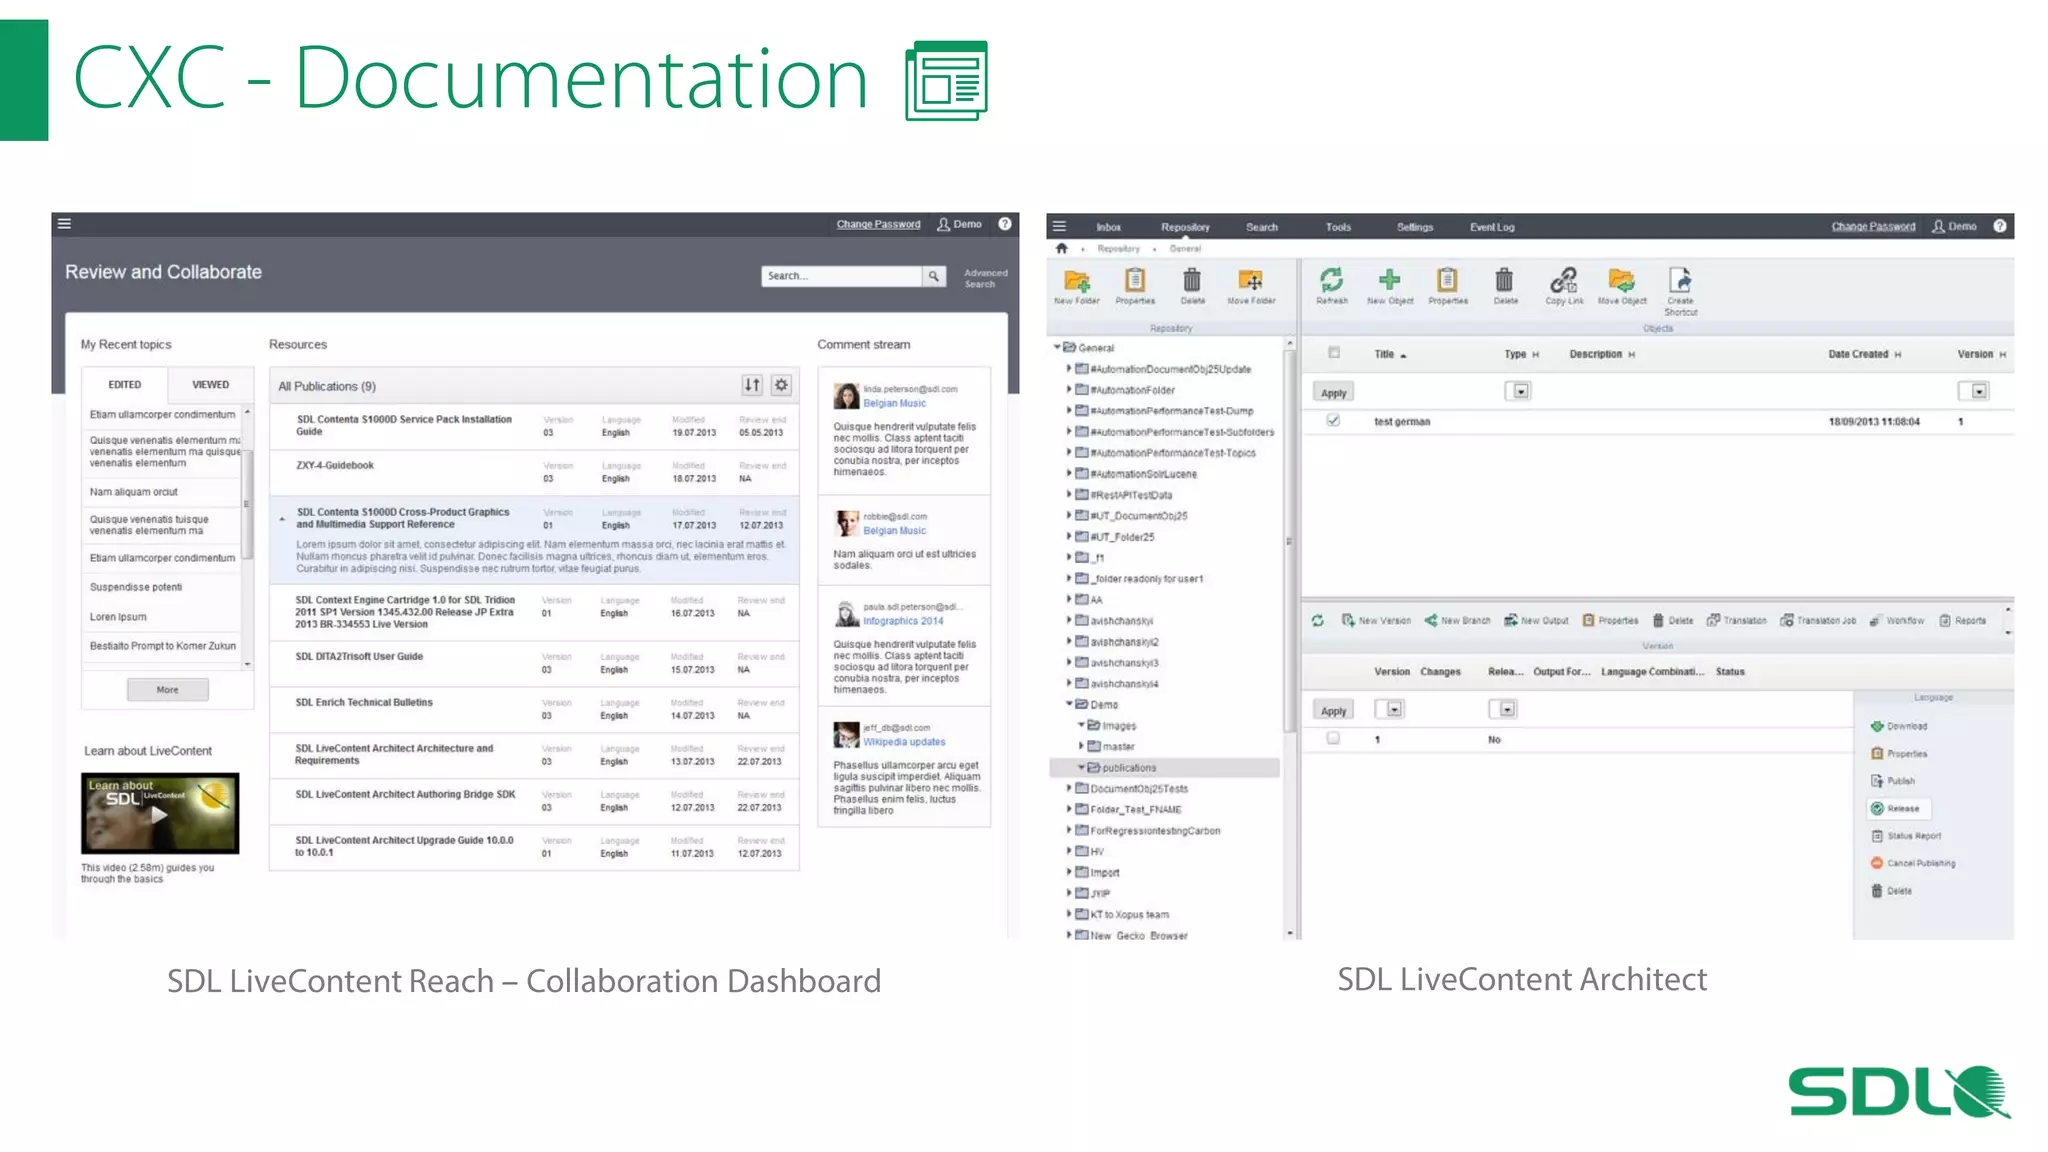
Task: Click New Version in version toolbar
Action: (1376, 621)
